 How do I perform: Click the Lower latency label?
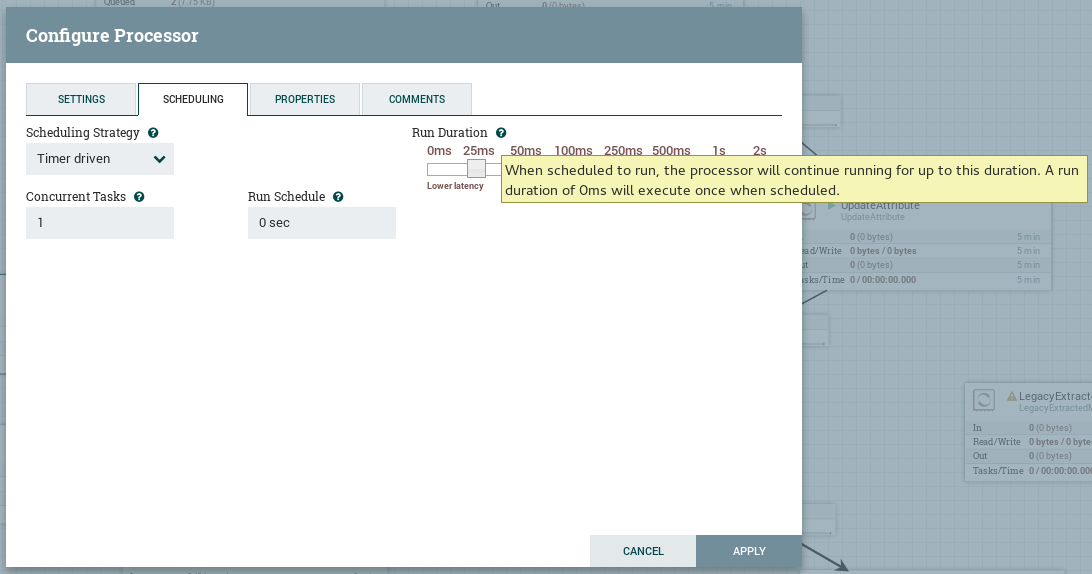coord(455,186)
